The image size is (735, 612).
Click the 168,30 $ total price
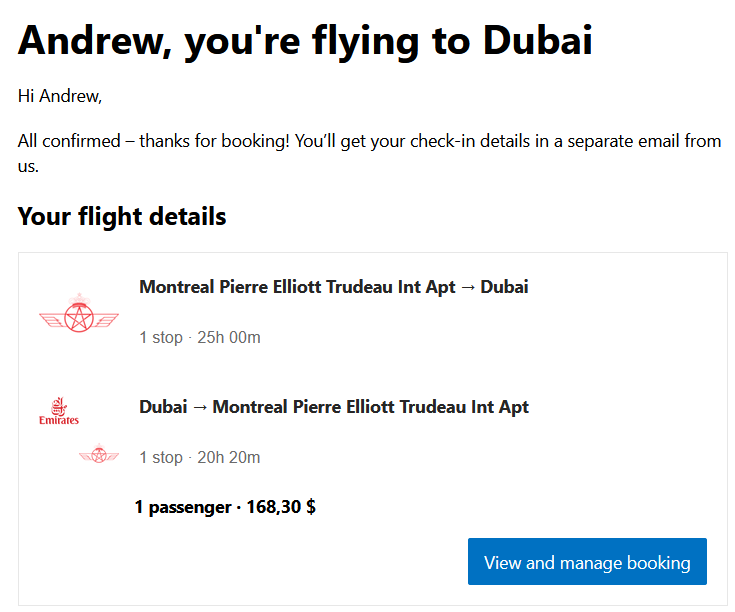click(281, 507)
